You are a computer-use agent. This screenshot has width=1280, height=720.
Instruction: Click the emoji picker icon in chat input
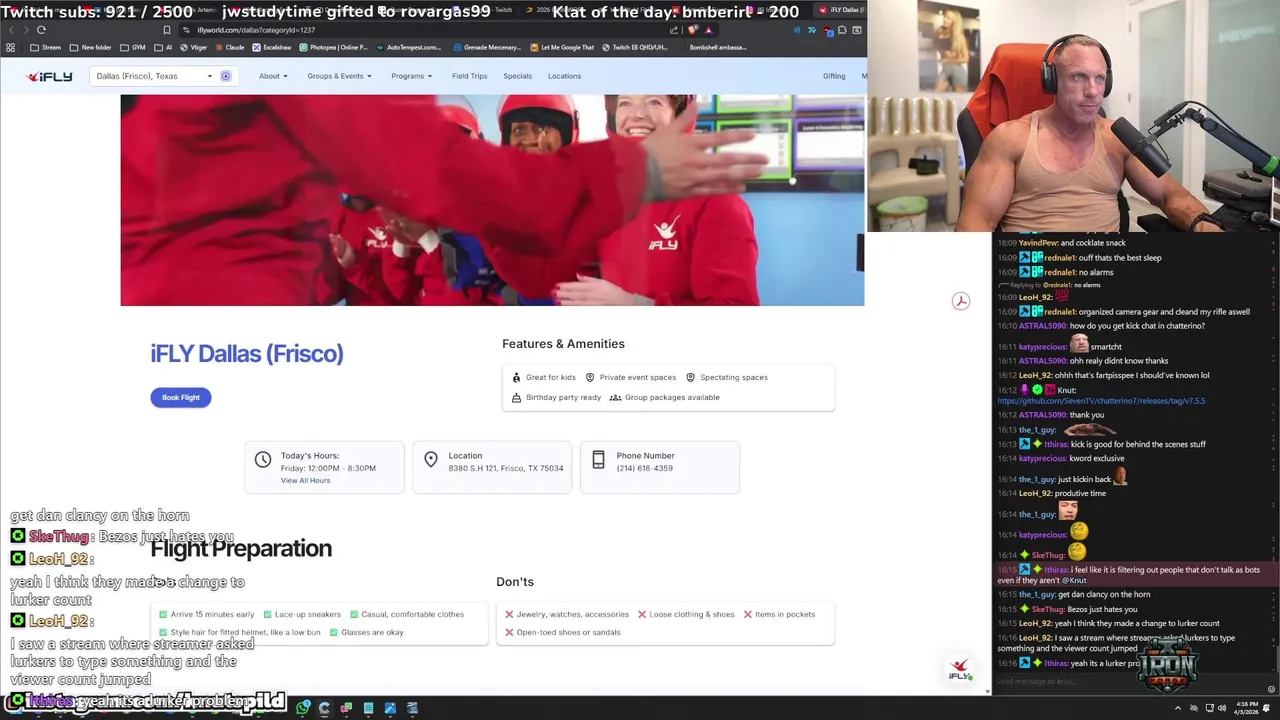pyautogui.click(x=1271, y=688)
